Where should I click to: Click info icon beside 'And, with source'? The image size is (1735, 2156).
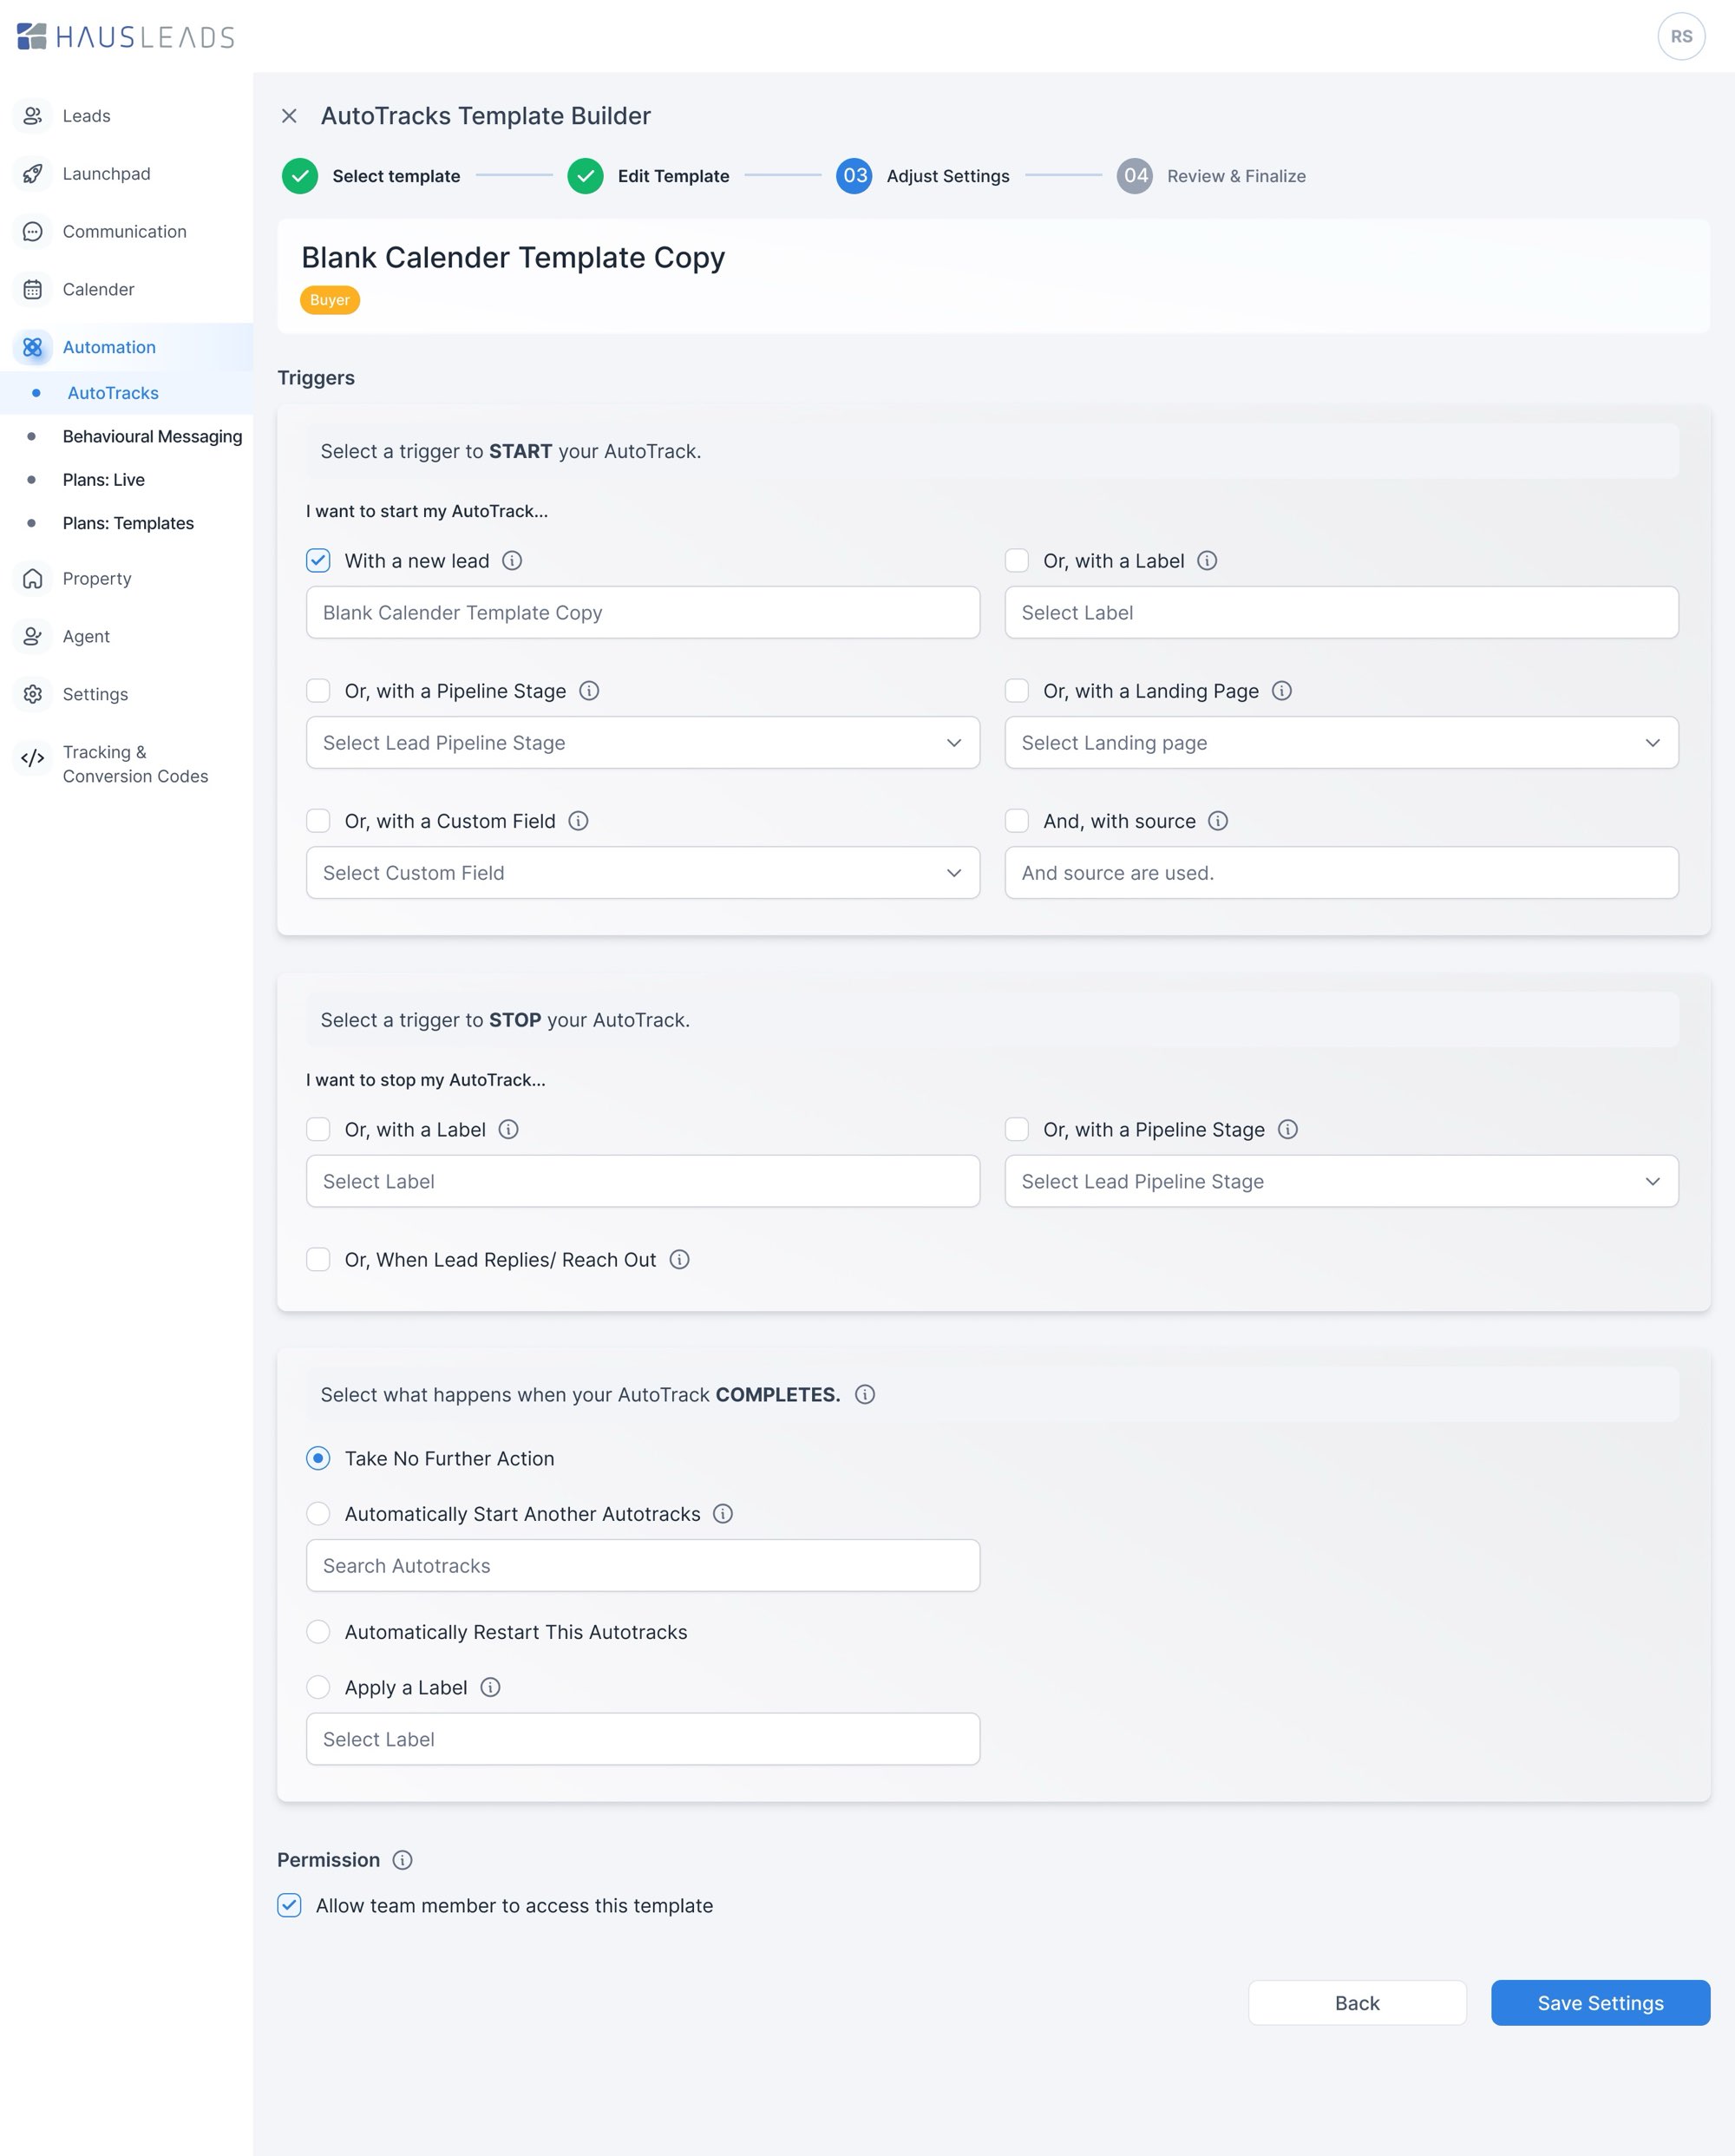click(1218, 821)
